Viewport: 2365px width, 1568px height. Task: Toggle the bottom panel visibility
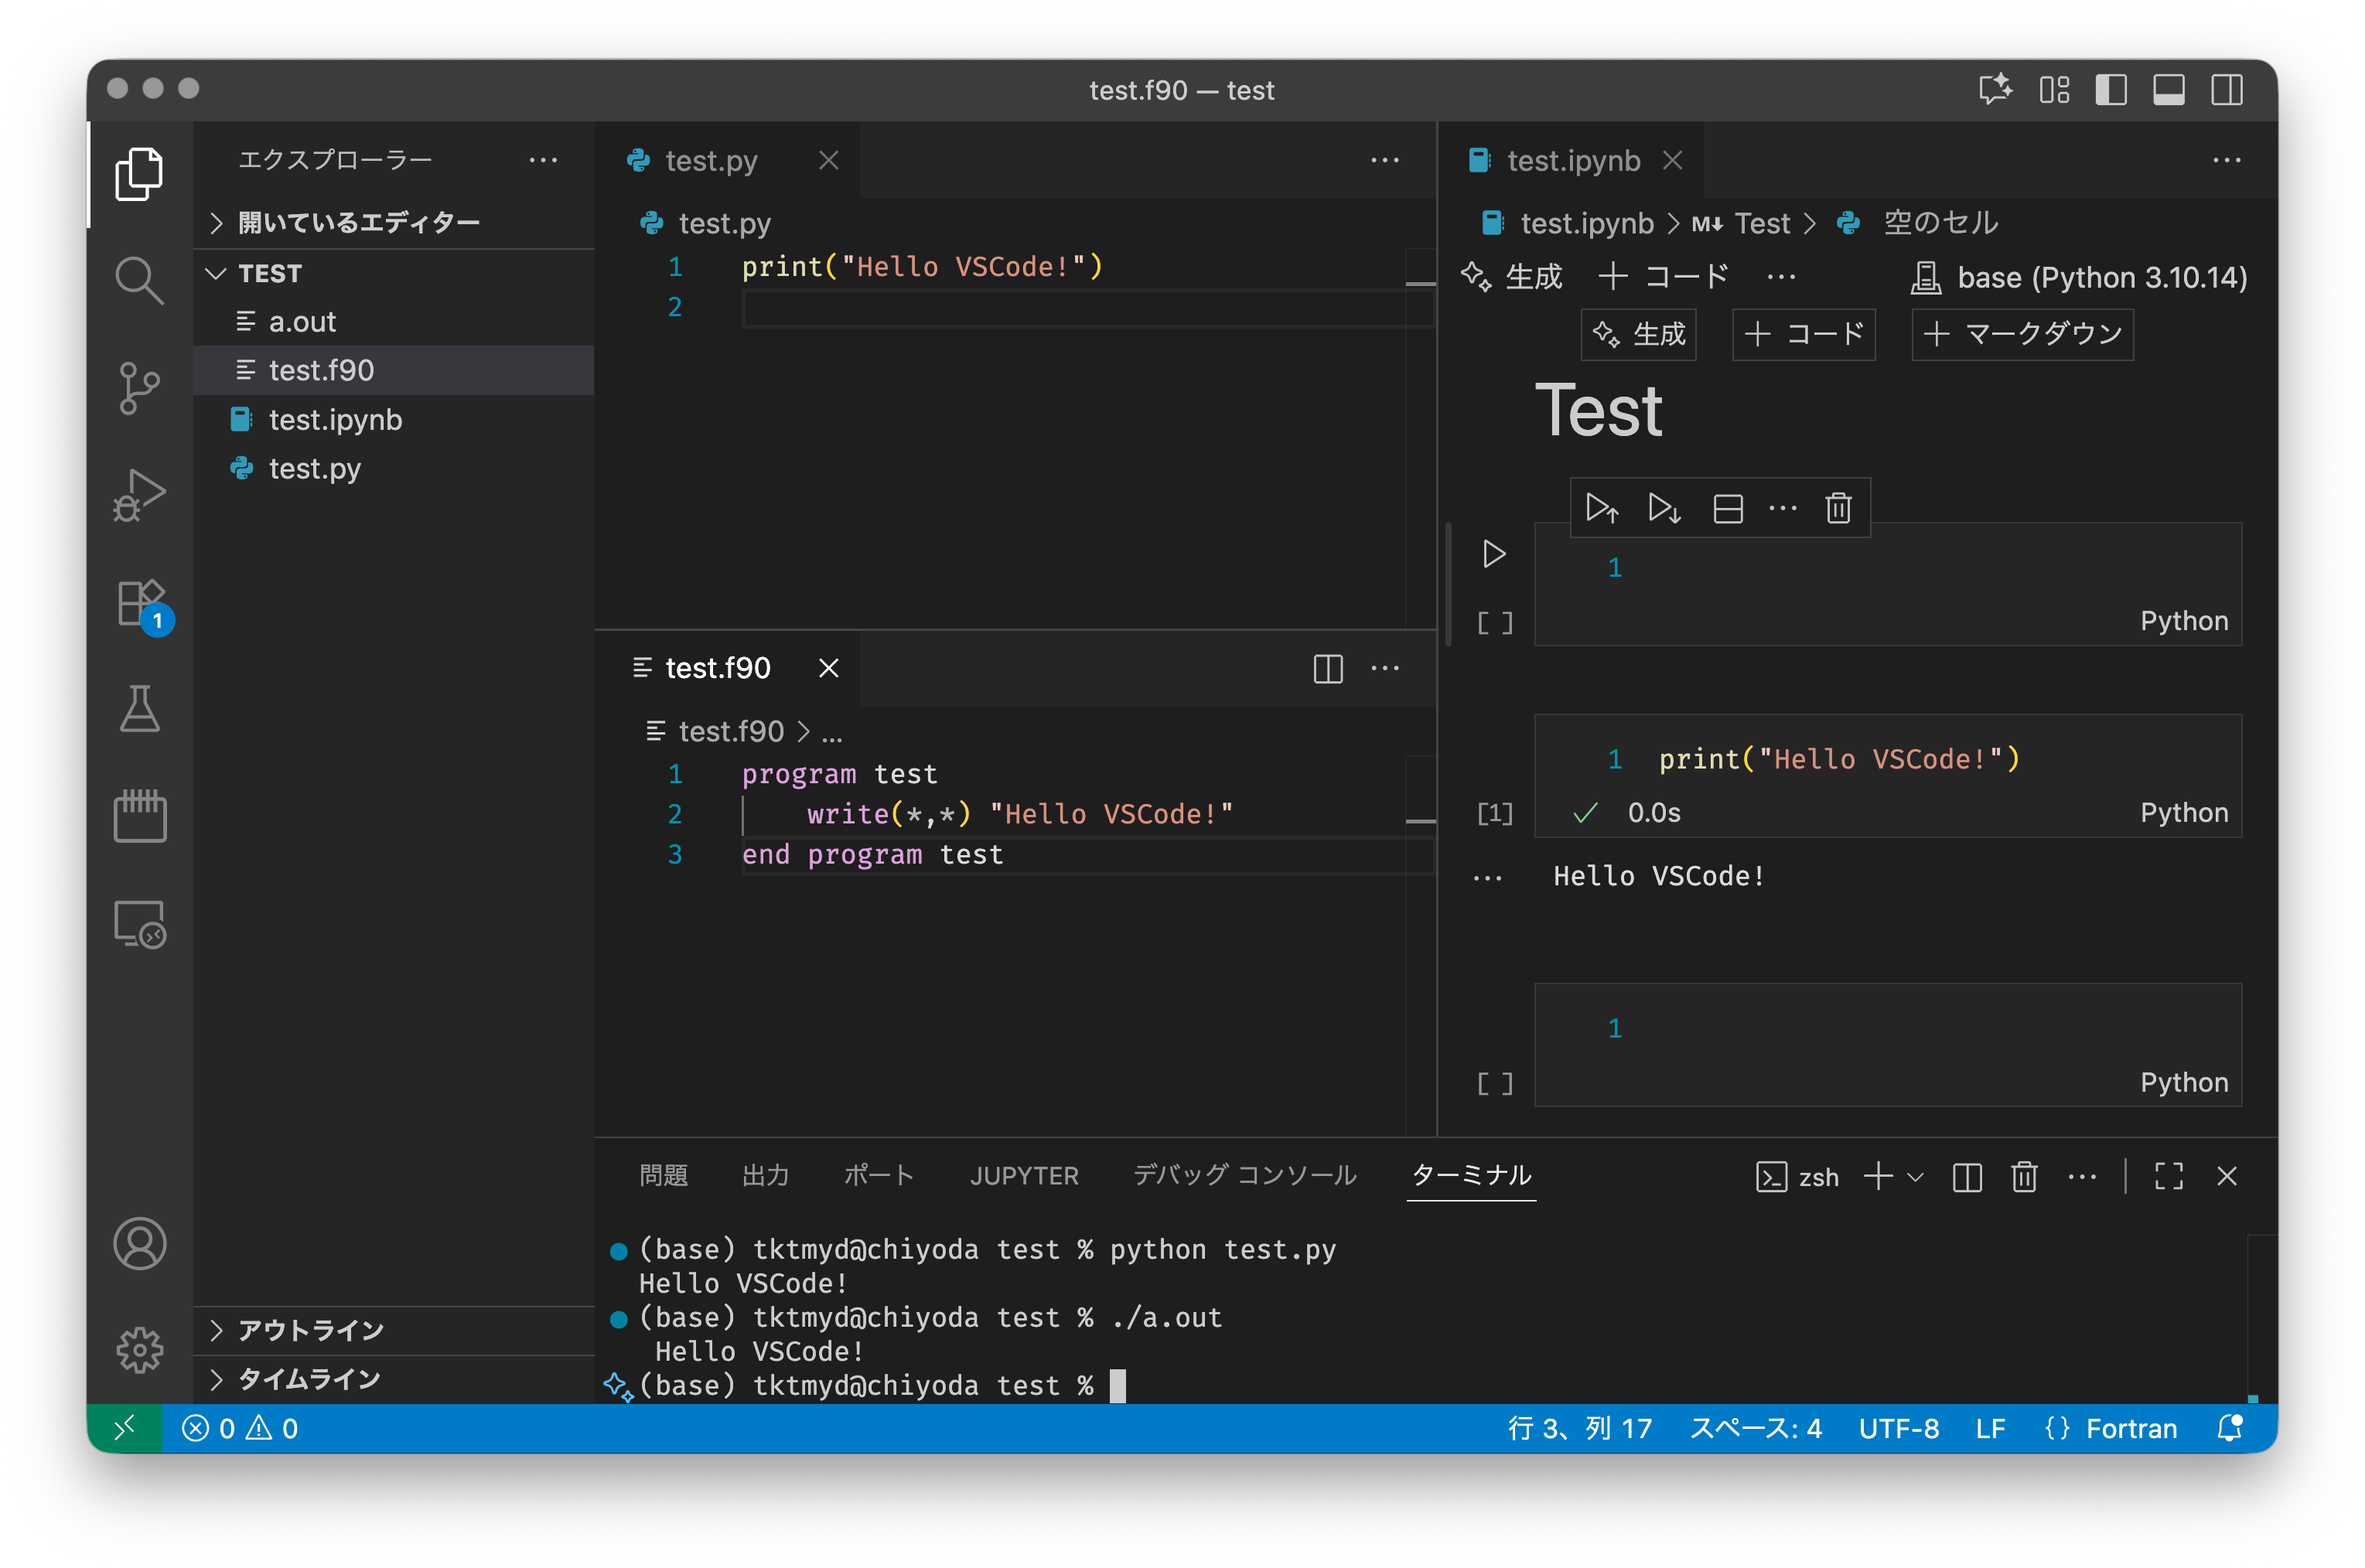coord(2168,90)
